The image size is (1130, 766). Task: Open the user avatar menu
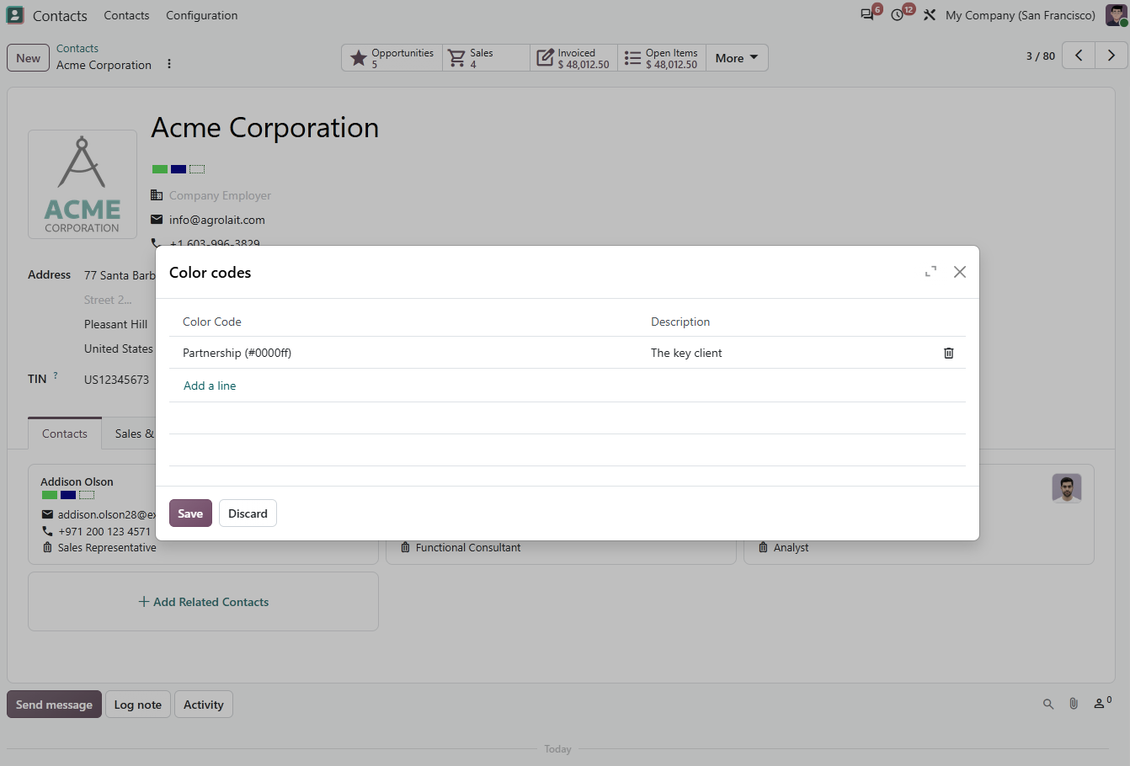tap(1116, 15)
